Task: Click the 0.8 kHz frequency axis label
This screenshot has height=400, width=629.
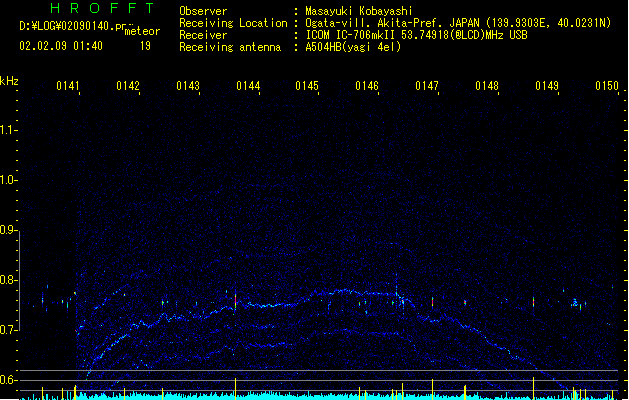Action: point(8,280)
